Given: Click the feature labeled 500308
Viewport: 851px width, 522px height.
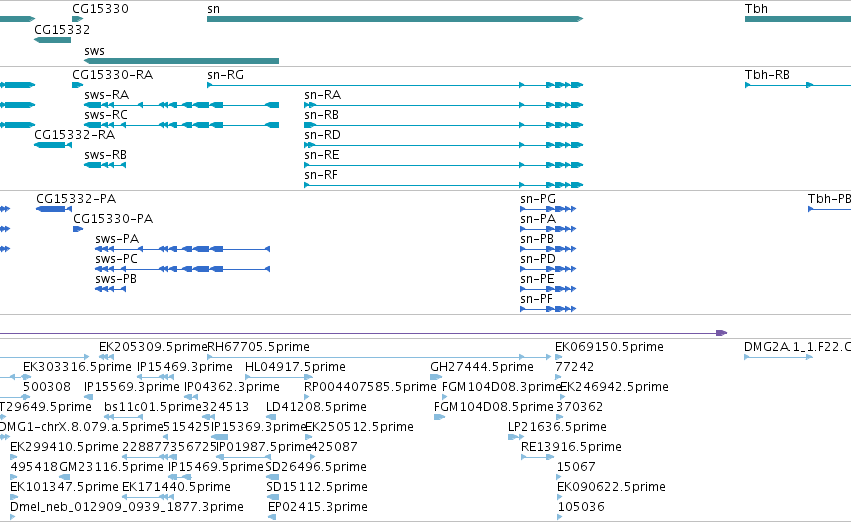Looking at the screenshot, I should click(x=27, y=397).
